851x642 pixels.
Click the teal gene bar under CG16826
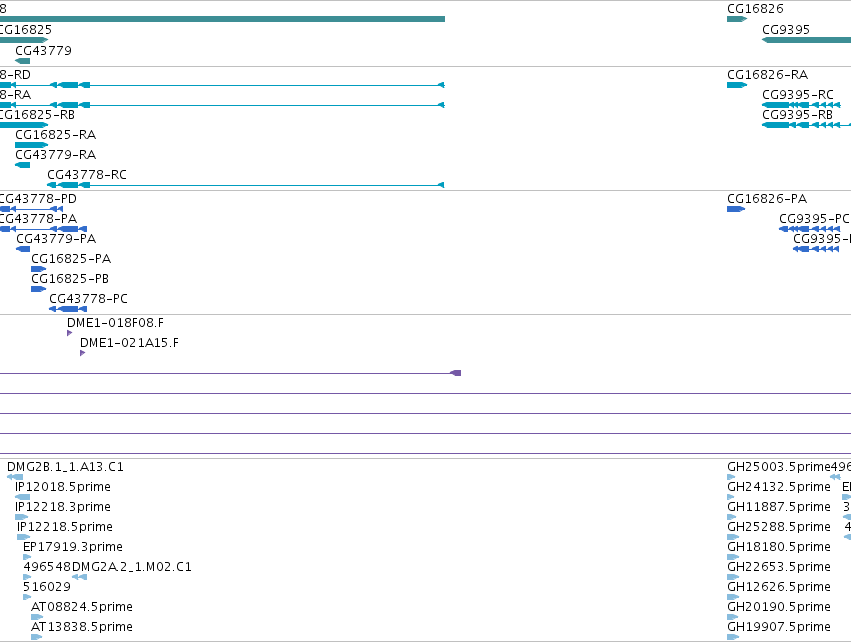pyautogui.click(x=737, y=19)
